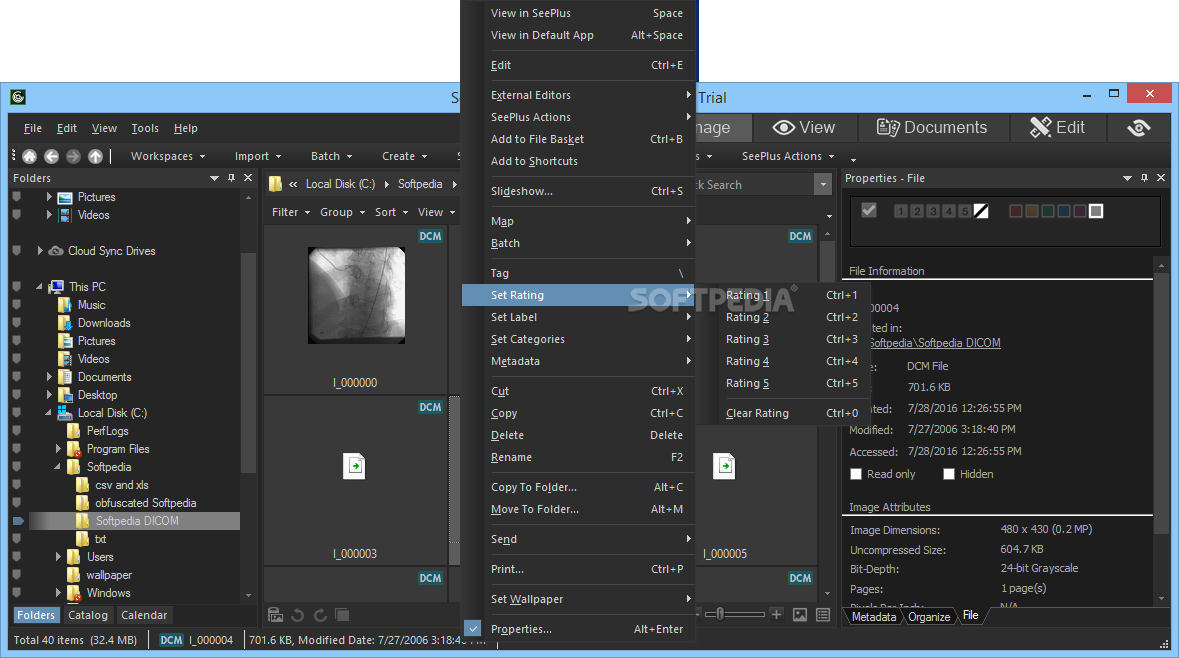1179x658 pixels.
Task: Open the Create dropdown in toolbar
Action: 405,156
